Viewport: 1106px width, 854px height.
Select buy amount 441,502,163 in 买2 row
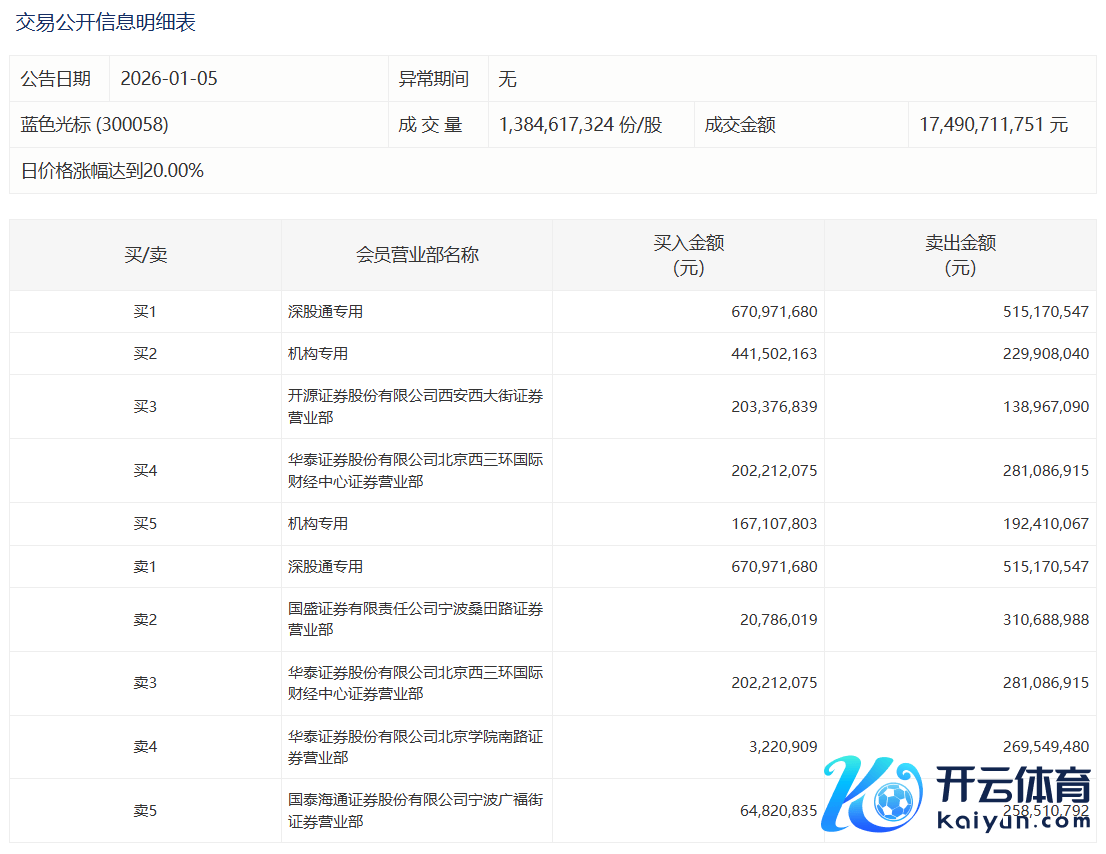[774, 354]
